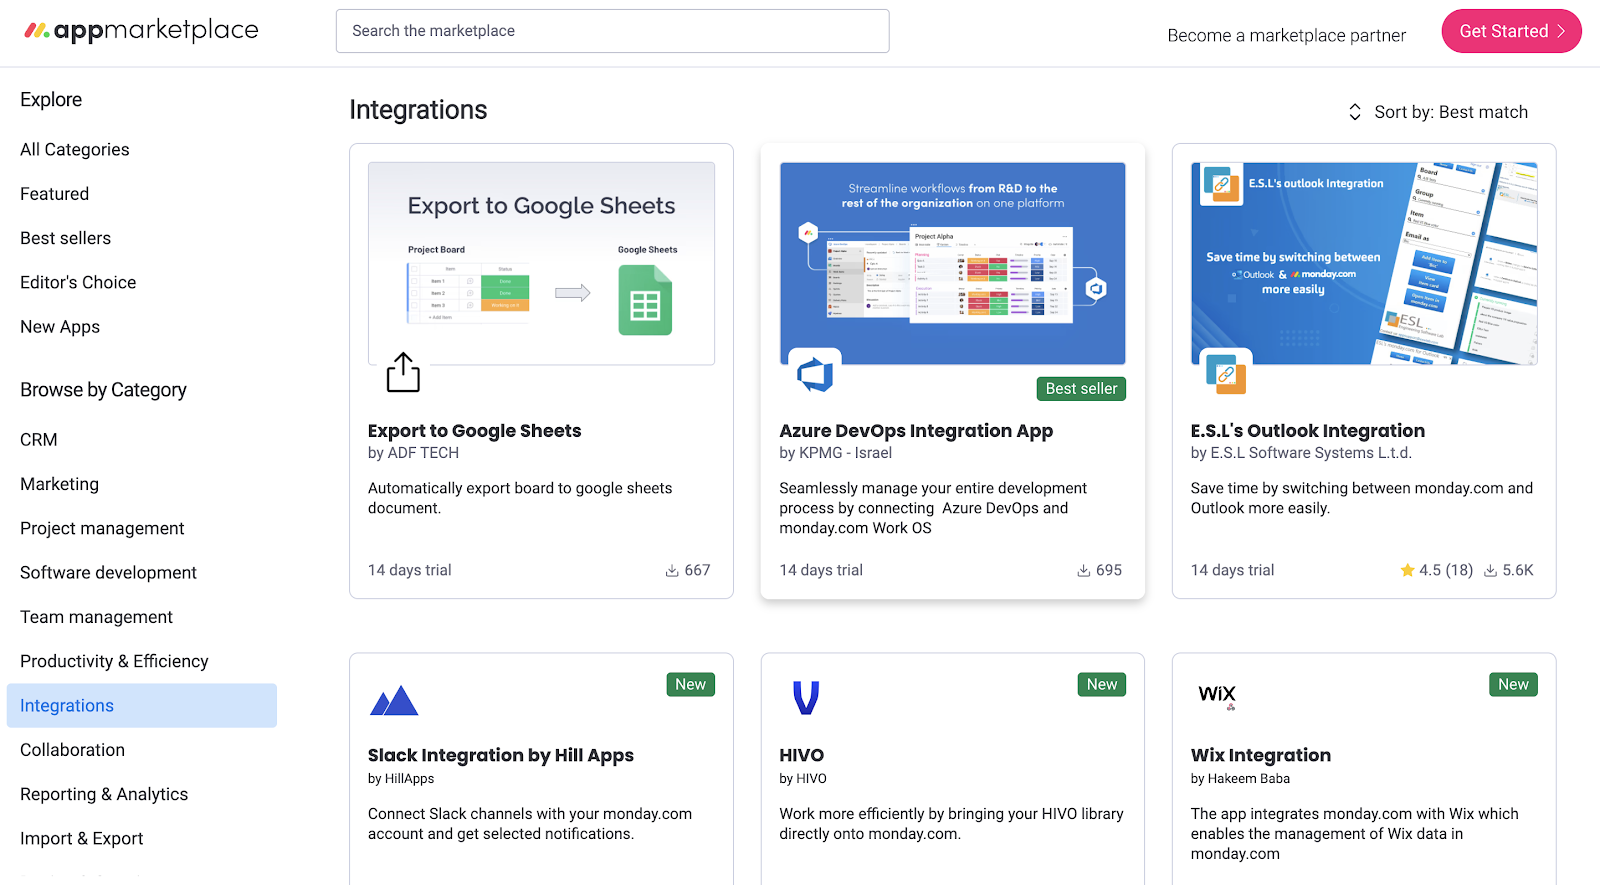Open New Apps in sidebar
The width and height of the screenshot is (1600, 885).
point(60,327)
